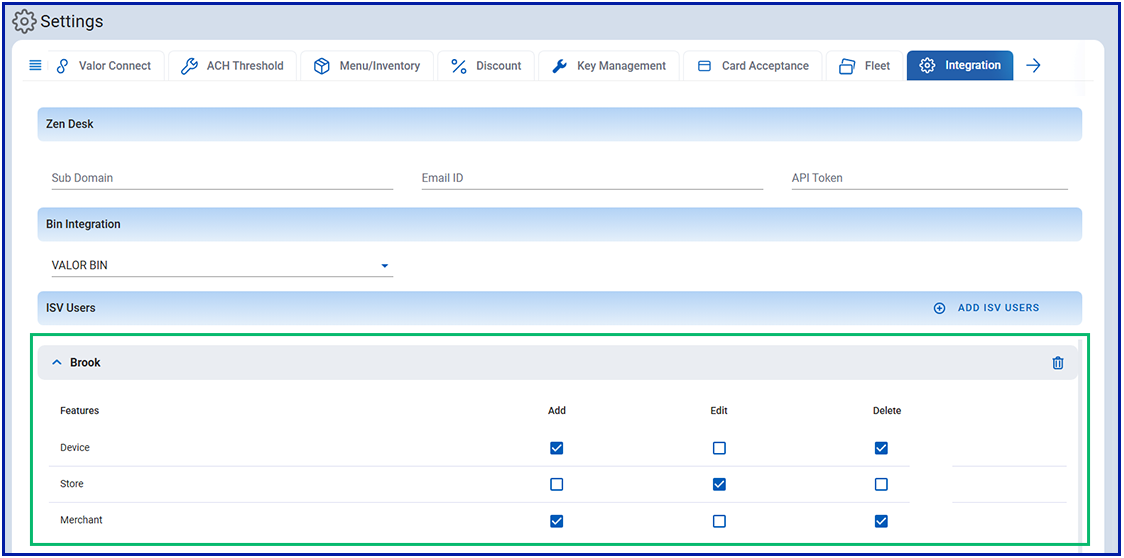
Task: Click the right arrow to show more tabs
Action: (1033, 65)
